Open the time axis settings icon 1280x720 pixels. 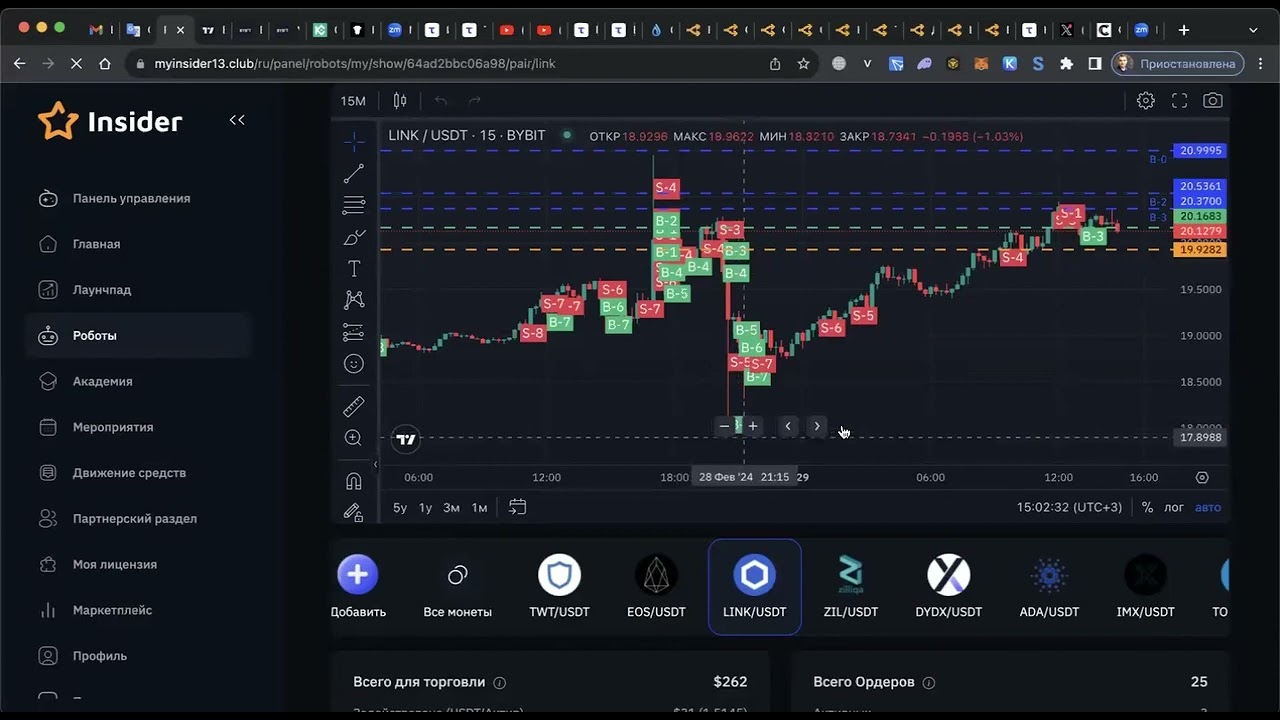[1202, 478]
